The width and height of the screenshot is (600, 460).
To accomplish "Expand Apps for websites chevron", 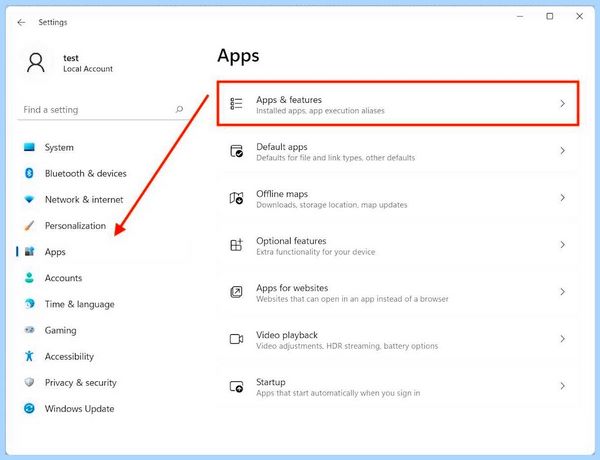I will [x=562, y=292].
